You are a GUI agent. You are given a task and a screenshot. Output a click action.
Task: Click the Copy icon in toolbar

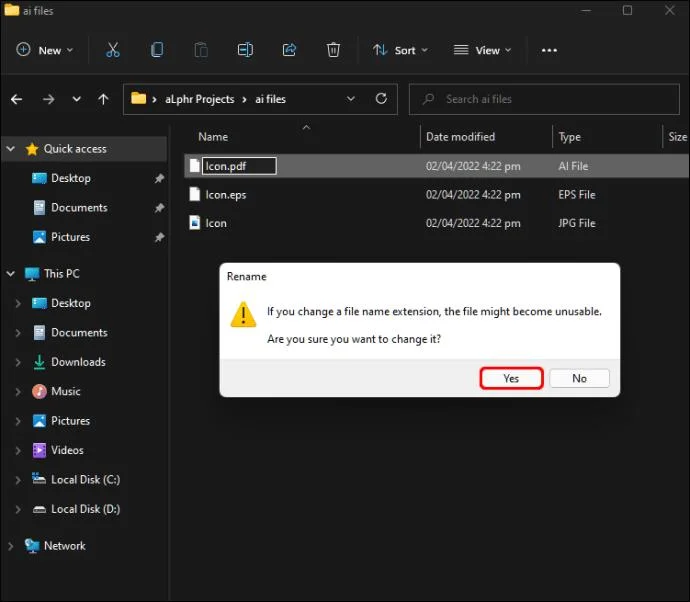pyautogui.click(x=157, y=50)
